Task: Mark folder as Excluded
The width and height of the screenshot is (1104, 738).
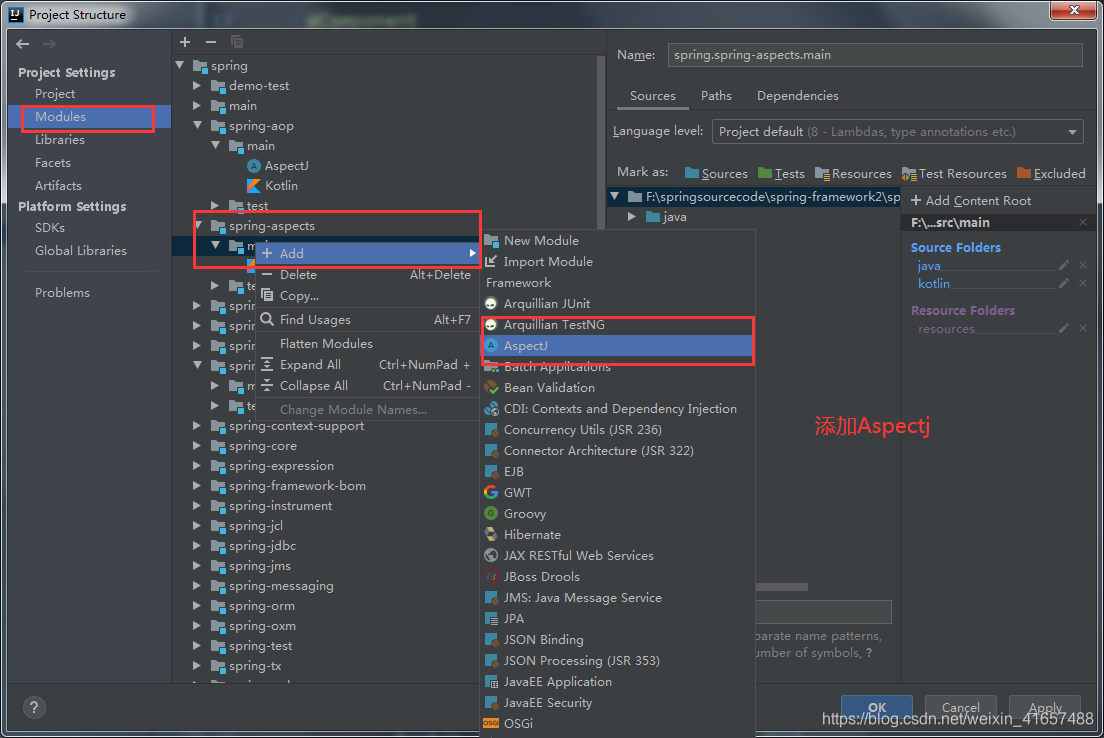Action: (1051, 173)
